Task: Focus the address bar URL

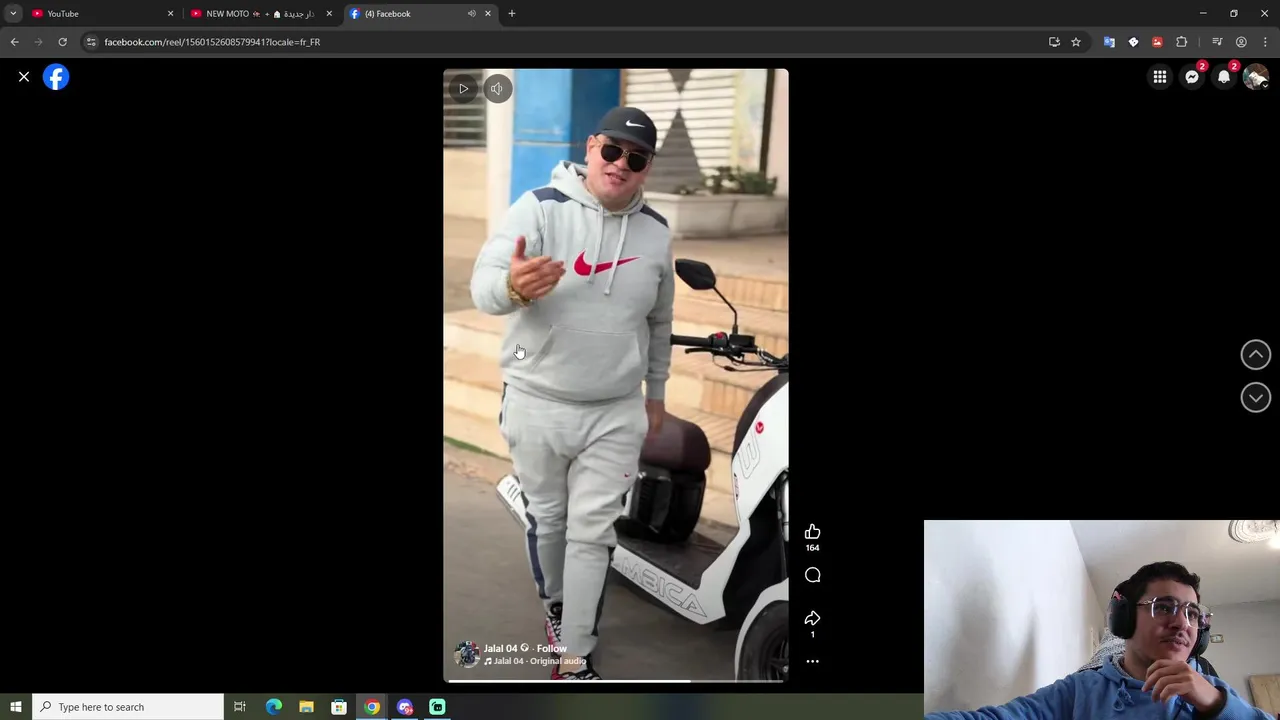Action: 212,42
